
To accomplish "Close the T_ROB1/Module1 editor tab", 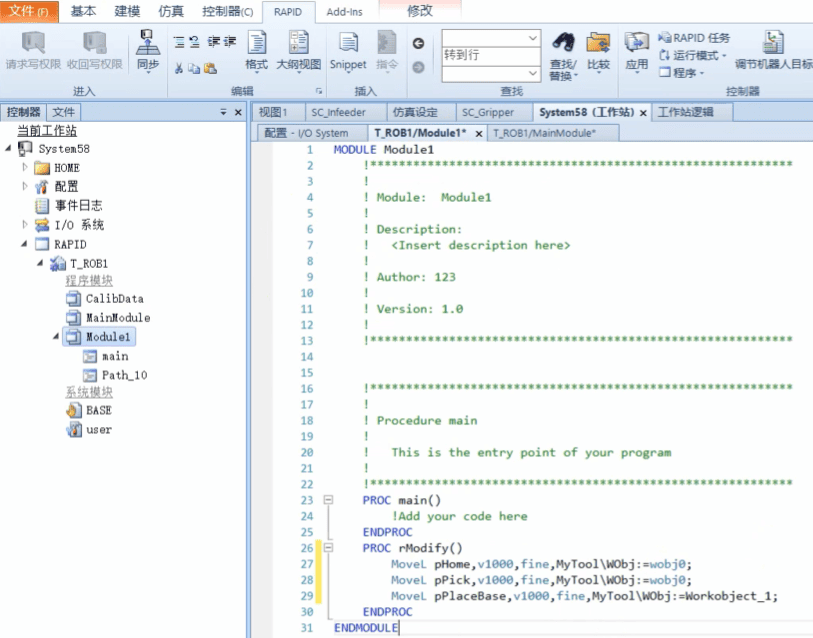I will [479, 134].
